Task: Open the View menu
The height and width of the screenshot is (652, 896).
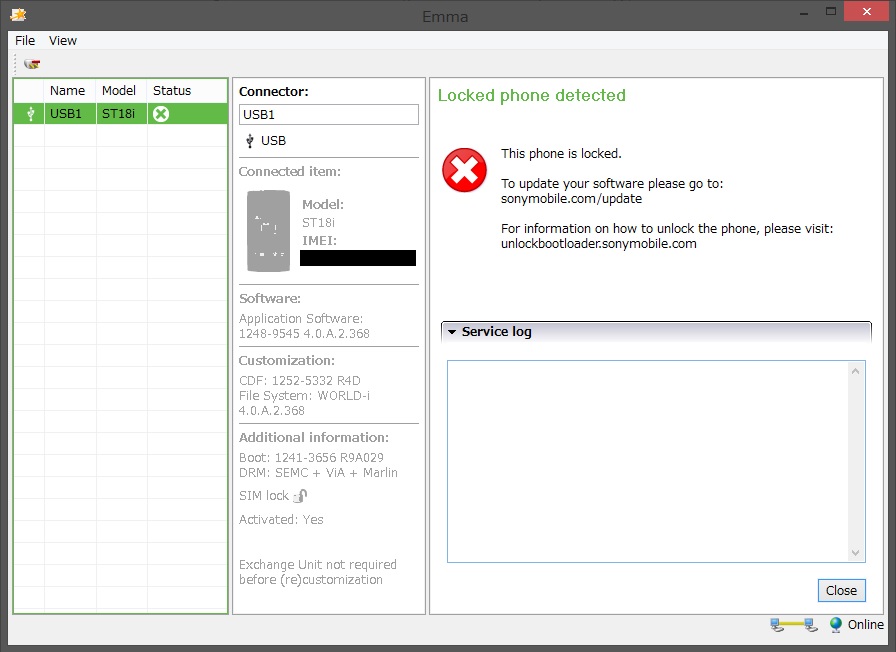Action: coord(62,40)
